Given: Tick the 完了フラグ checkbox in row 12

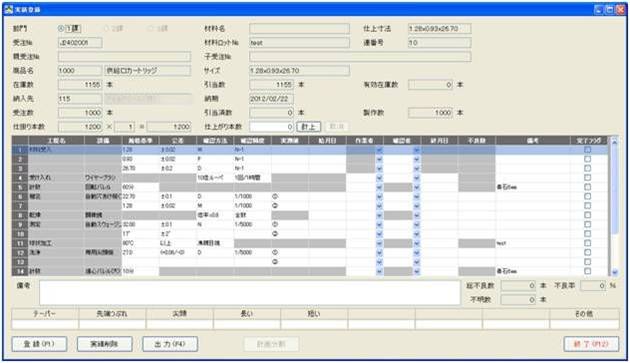Looking at the screenshot, I should click(x=588, y=252).
